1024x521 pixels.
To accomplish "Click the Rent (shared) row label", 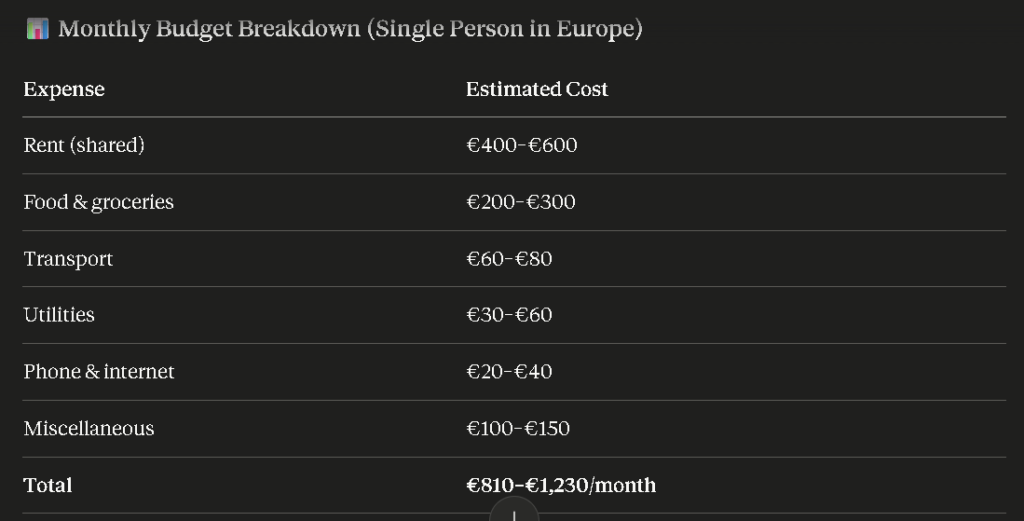I will 84,145.
